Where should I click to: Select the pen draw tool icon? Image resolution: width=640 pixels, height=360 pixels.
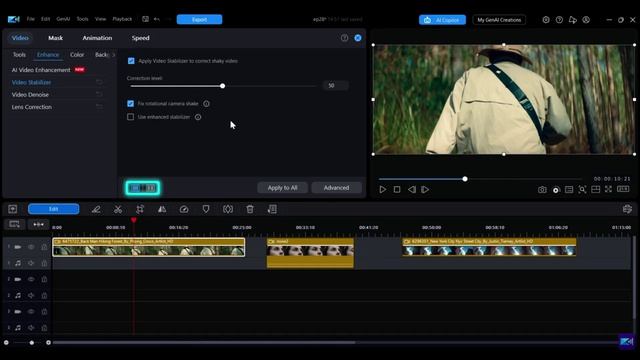pos(96,209)
